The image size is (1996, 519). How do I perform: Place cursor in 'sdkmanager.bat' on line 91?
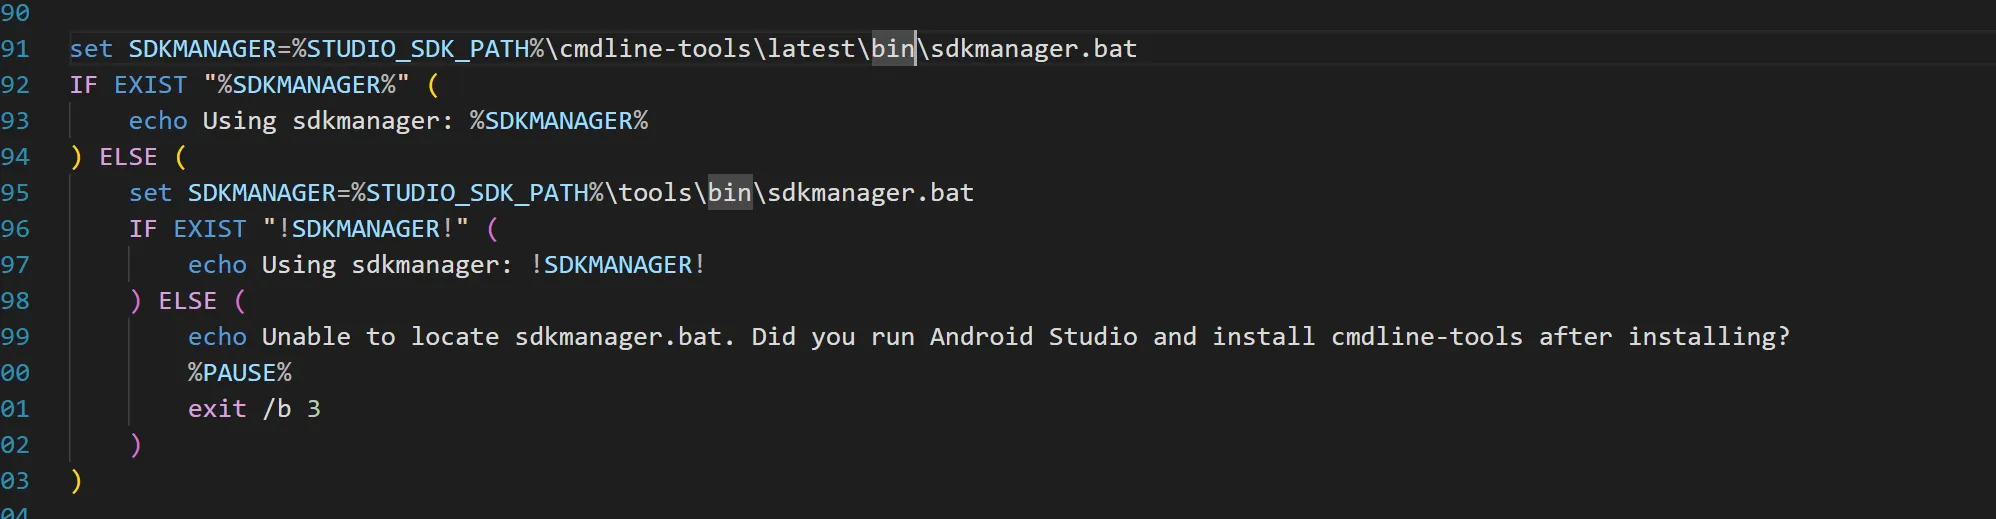tap(1034, 49)
